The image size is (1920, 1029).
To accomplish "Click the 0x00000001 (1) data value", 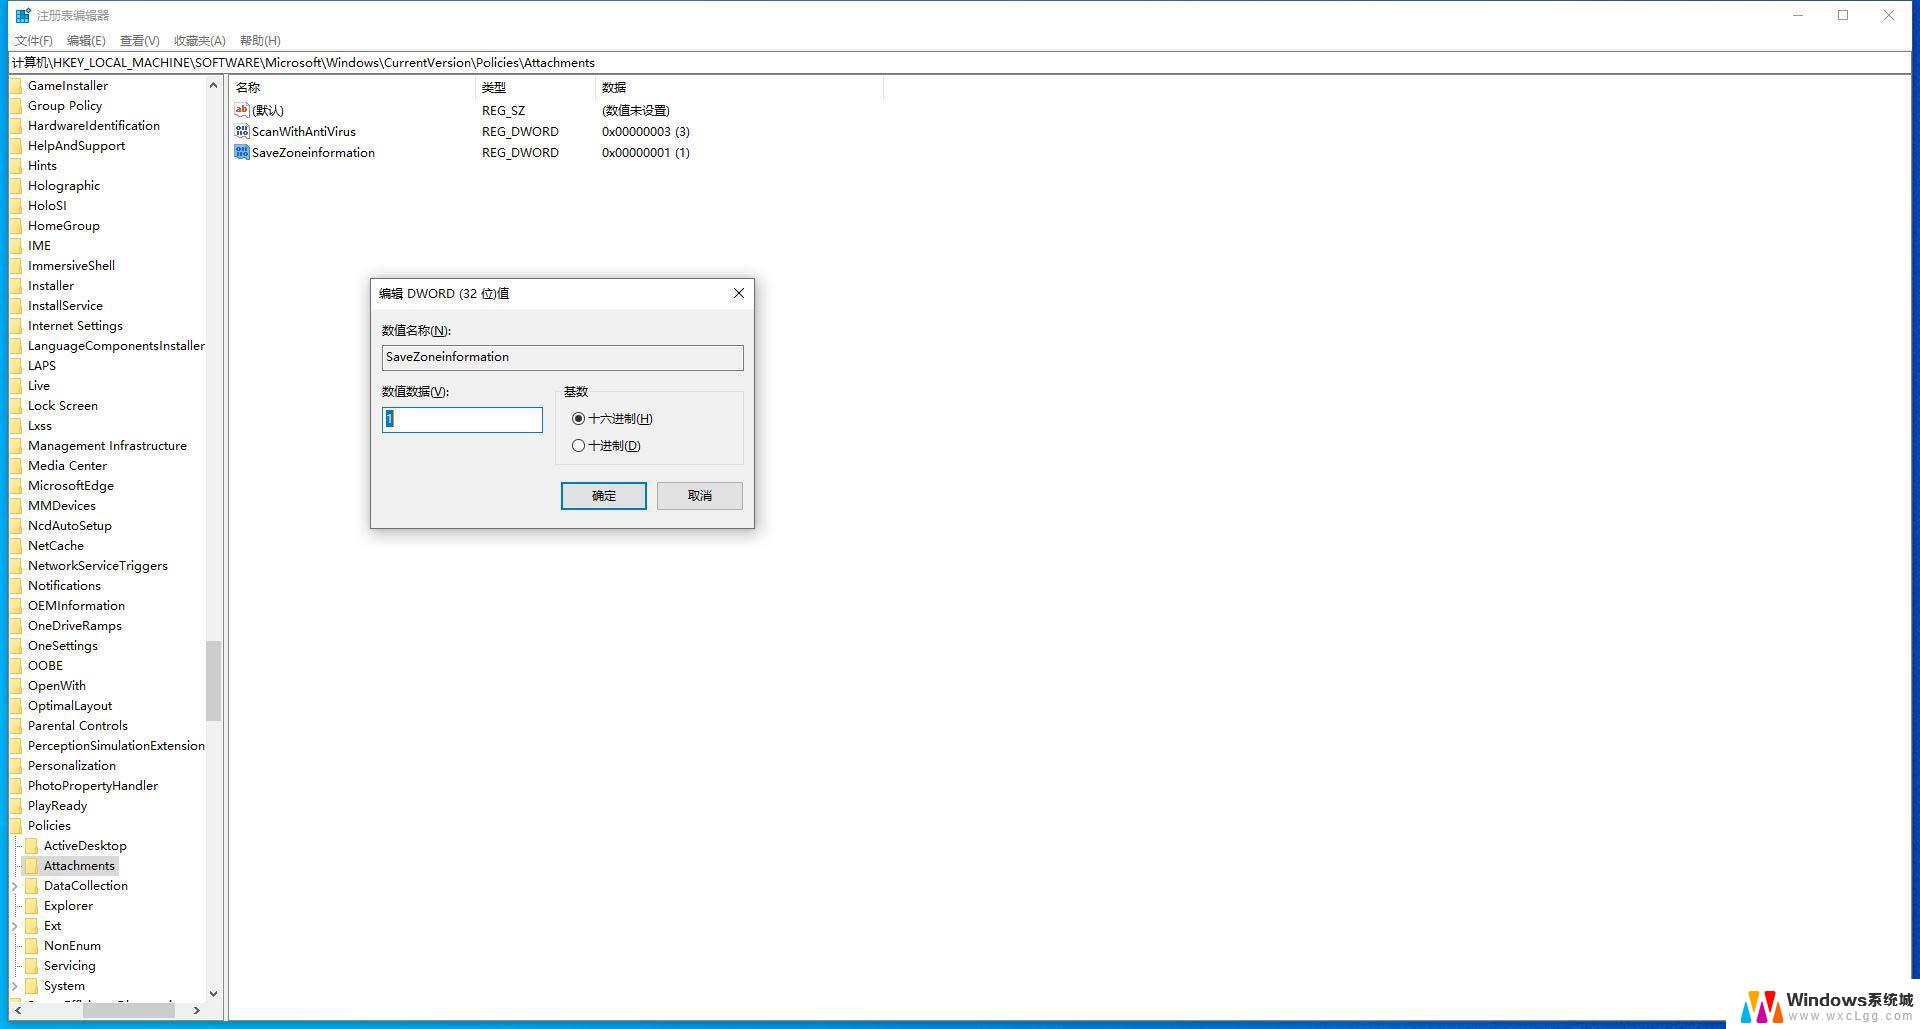I will click(646, 153).
